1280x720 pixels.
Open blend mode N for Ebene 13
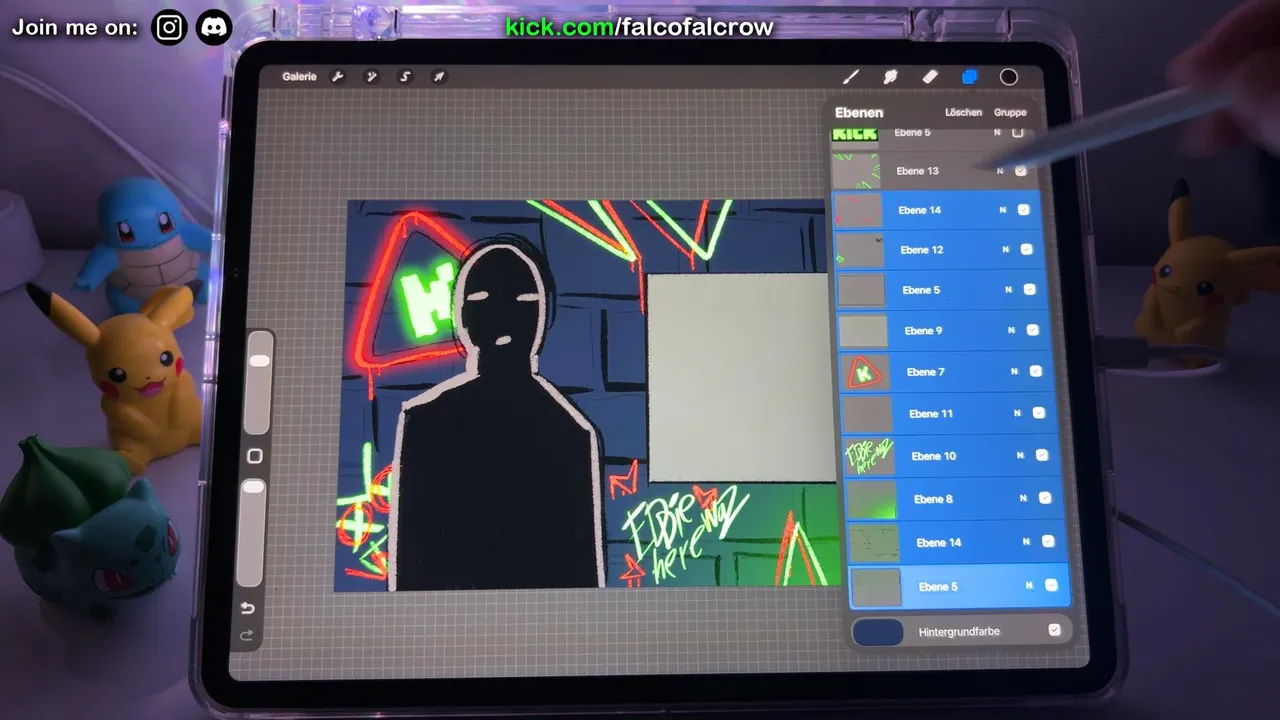[x=1000, y=171]
